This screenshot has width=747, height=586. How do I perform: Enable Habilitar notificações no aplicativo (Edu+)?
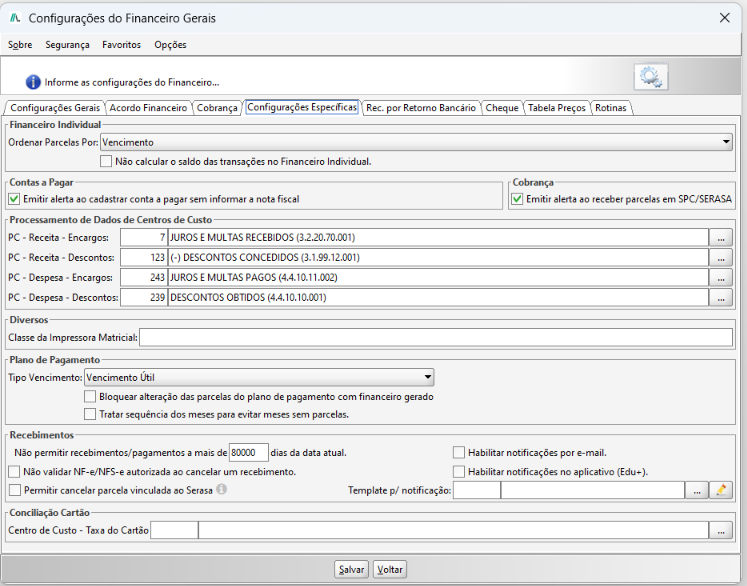point(459,472)
